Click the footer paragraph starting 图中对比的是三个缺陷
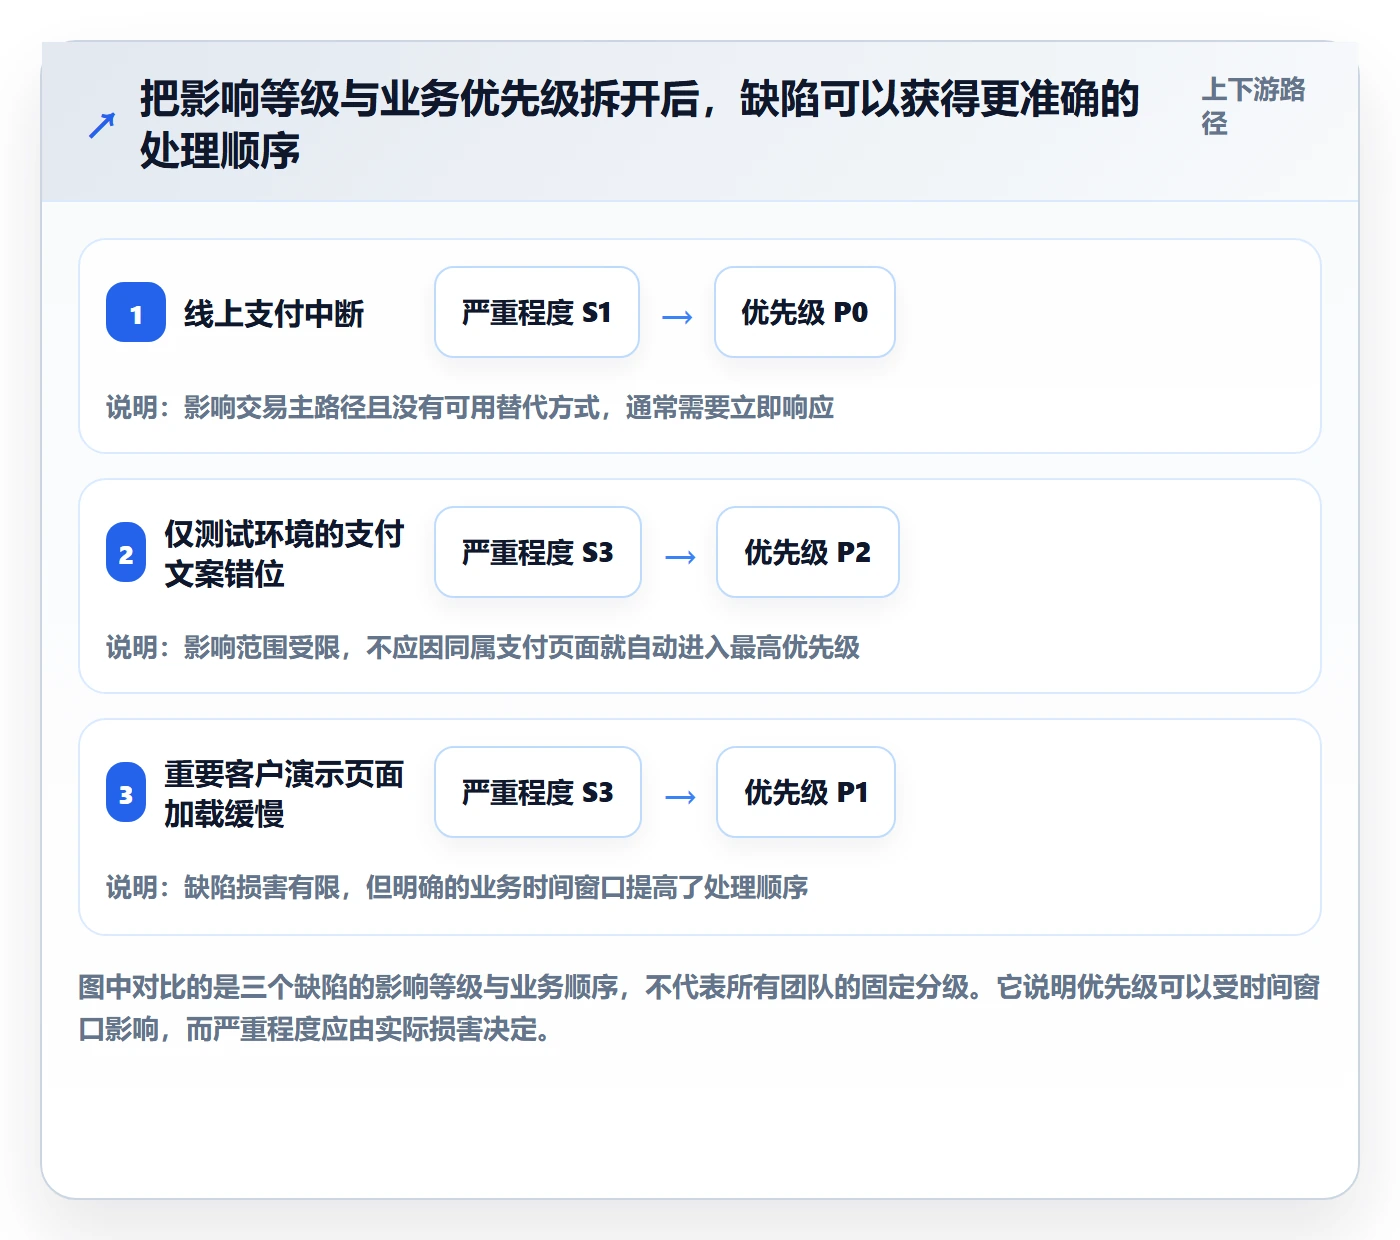Screen dimensions: 1400x1240 pos(699,1008)
